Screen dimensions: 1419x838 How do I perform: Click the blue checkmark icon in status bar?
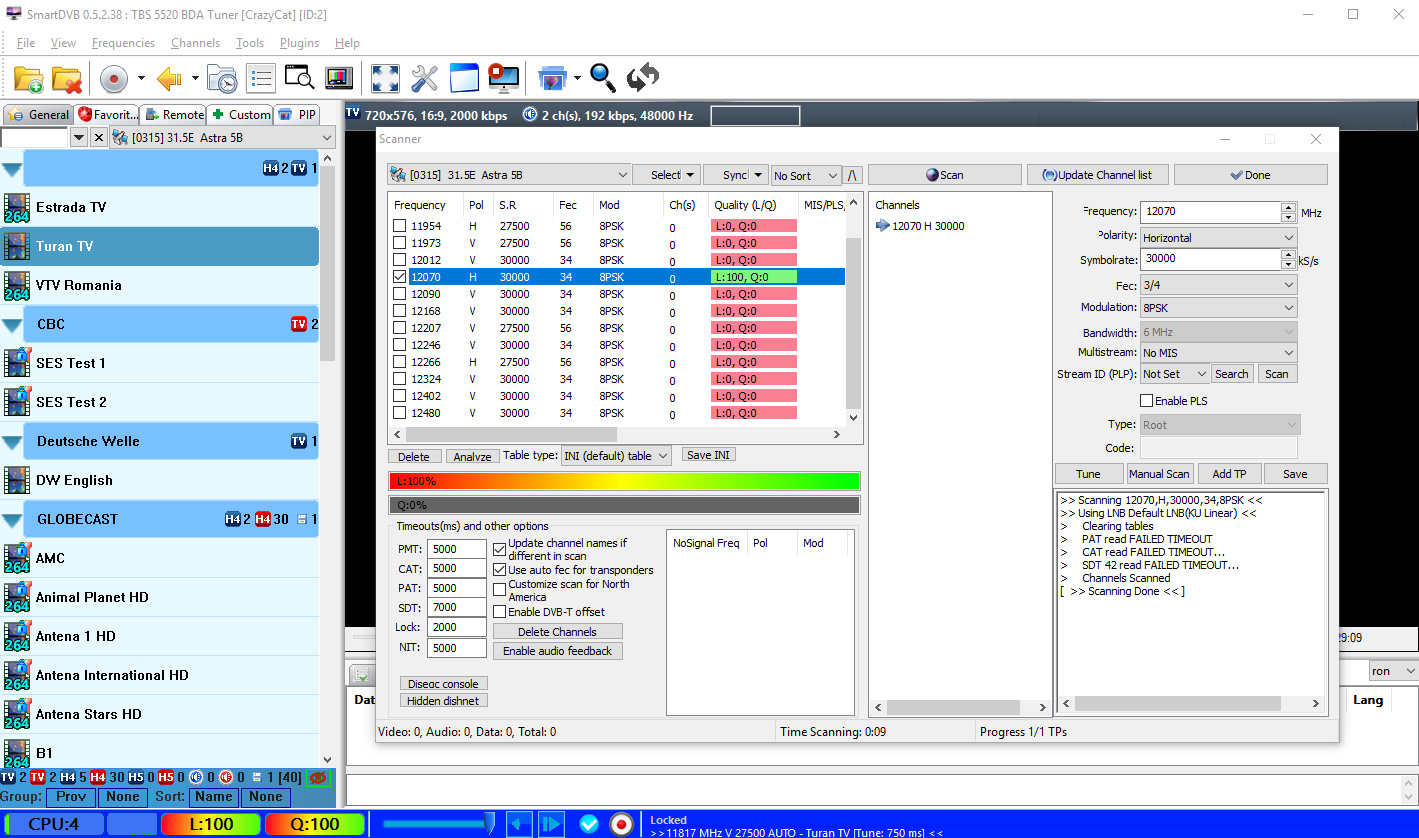tap(589, 824)
